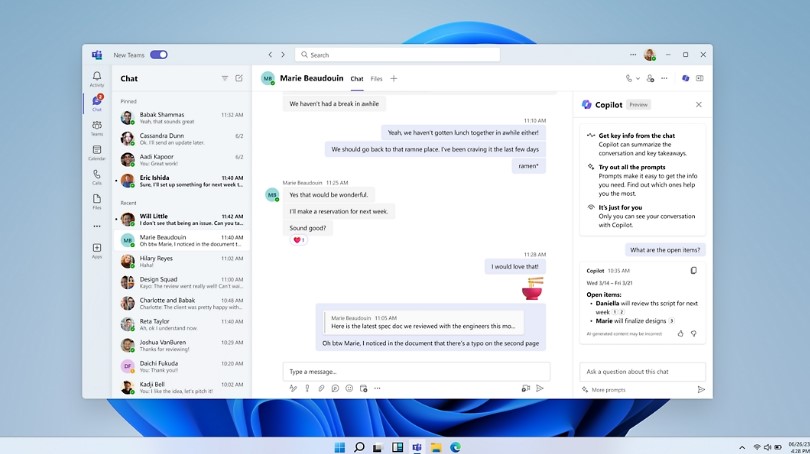Click the Copilot question input field
Image resolution: width=810 pixels, height=454 pixels.
[x=642, y=371]
